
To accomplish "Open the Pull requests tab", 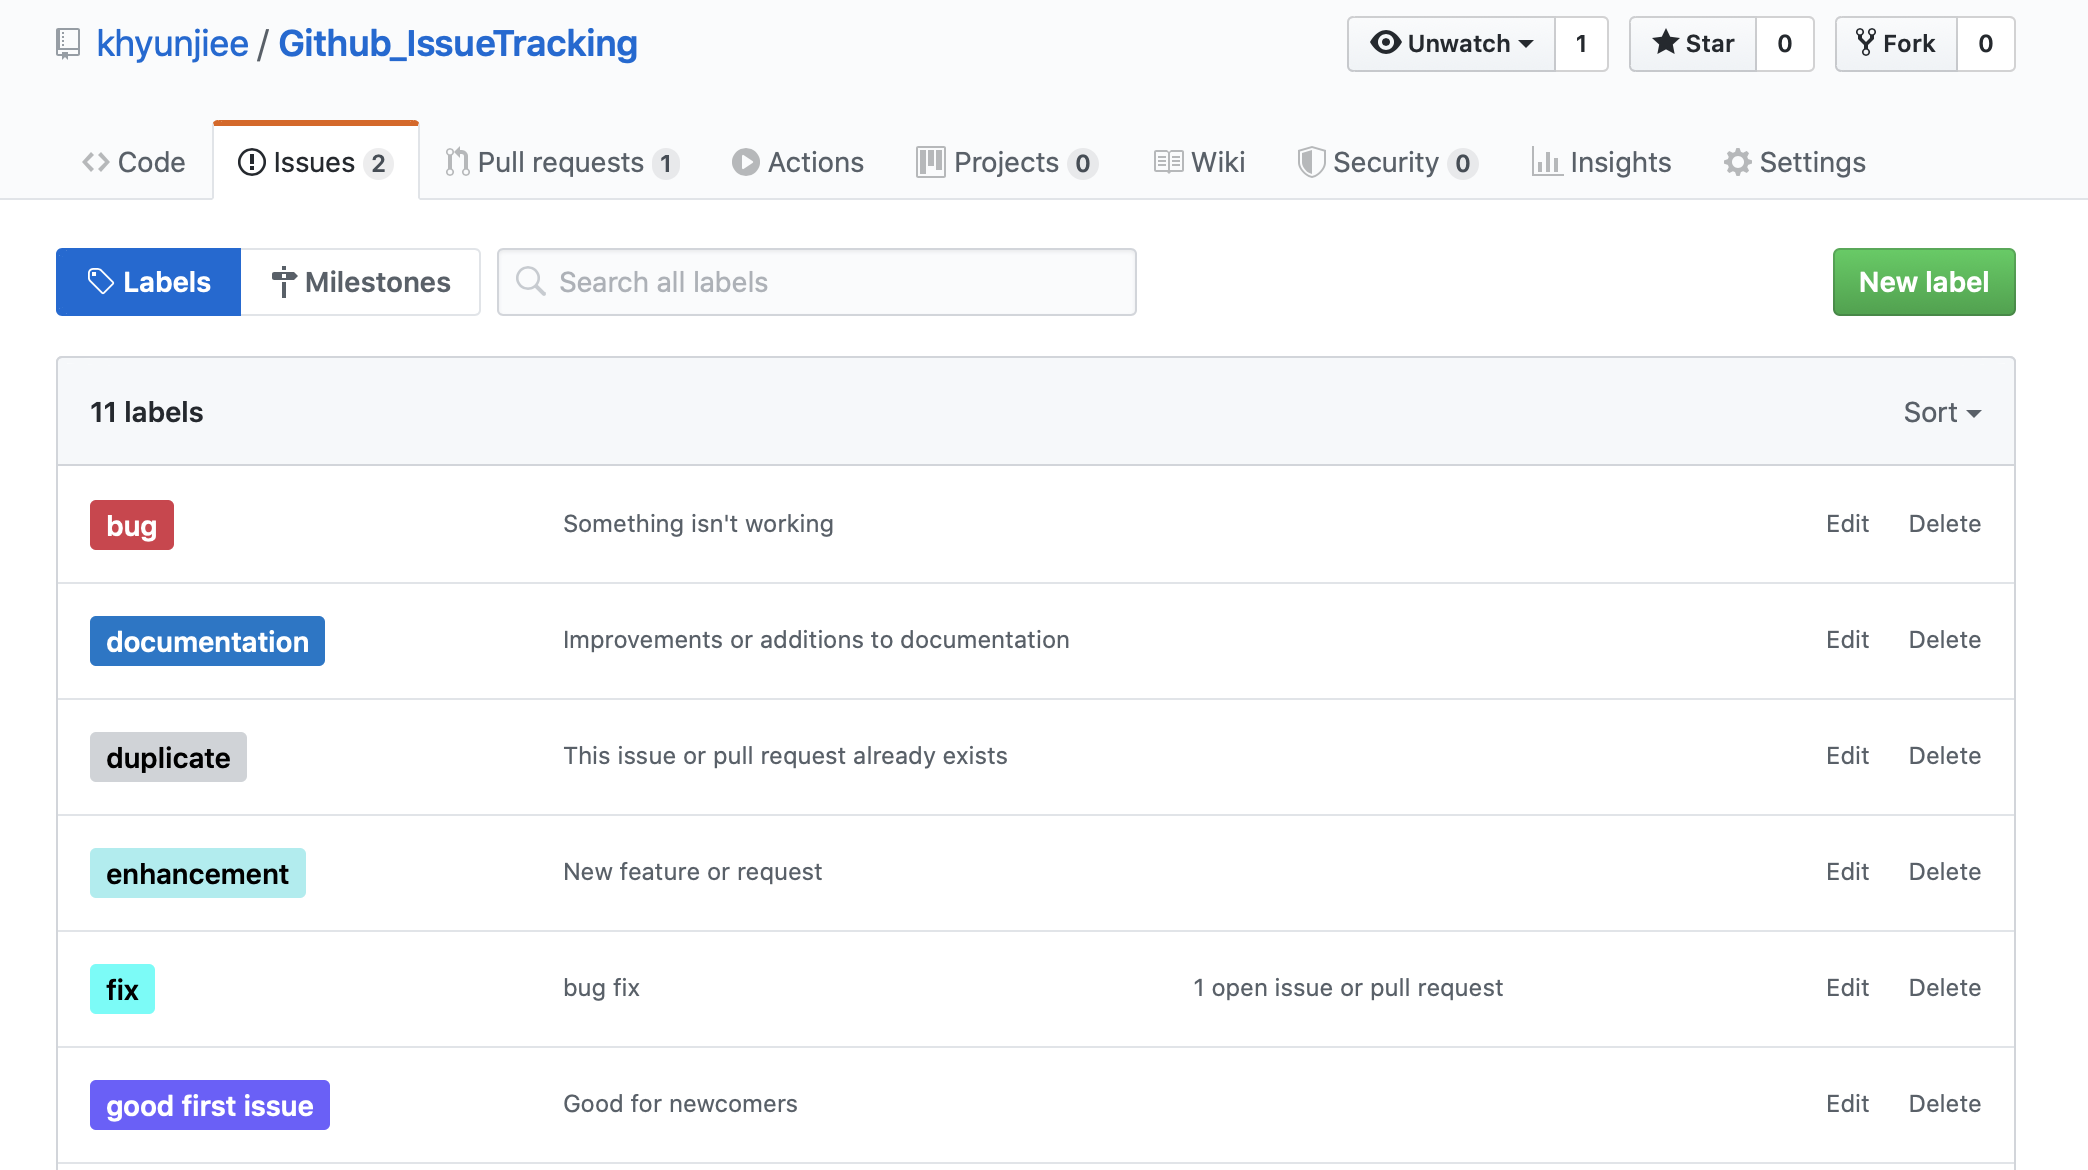I will click(x=561, y=162).
